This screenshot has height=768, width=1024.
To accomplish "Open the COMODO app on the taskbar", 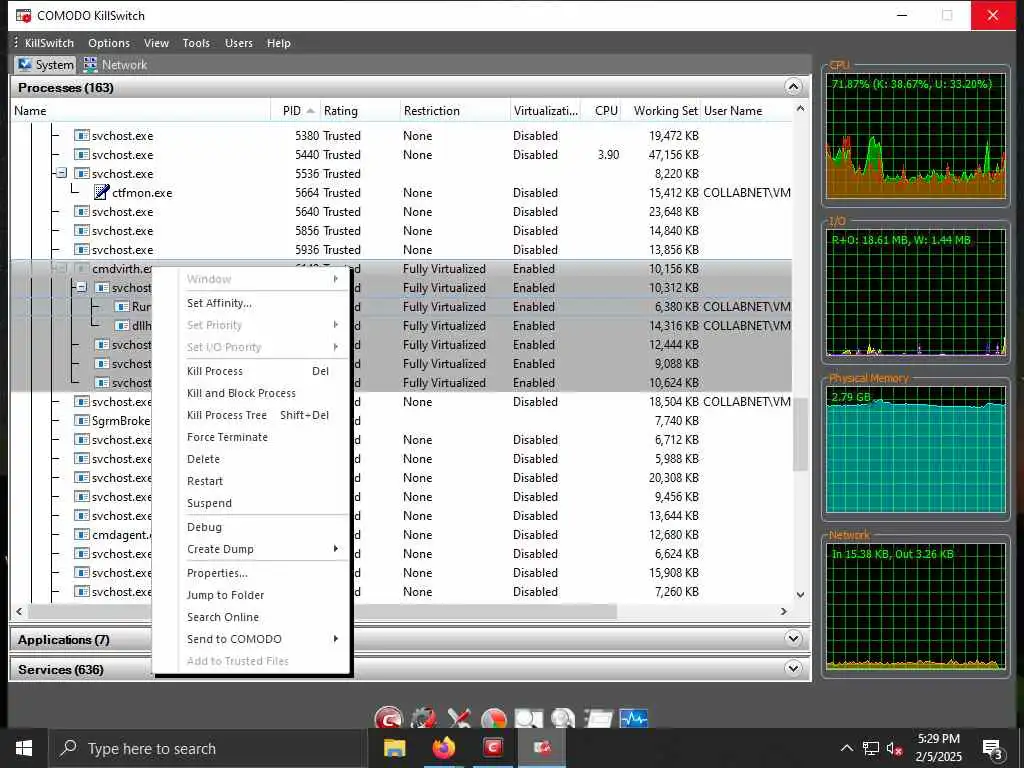I will tap(493, 748).
